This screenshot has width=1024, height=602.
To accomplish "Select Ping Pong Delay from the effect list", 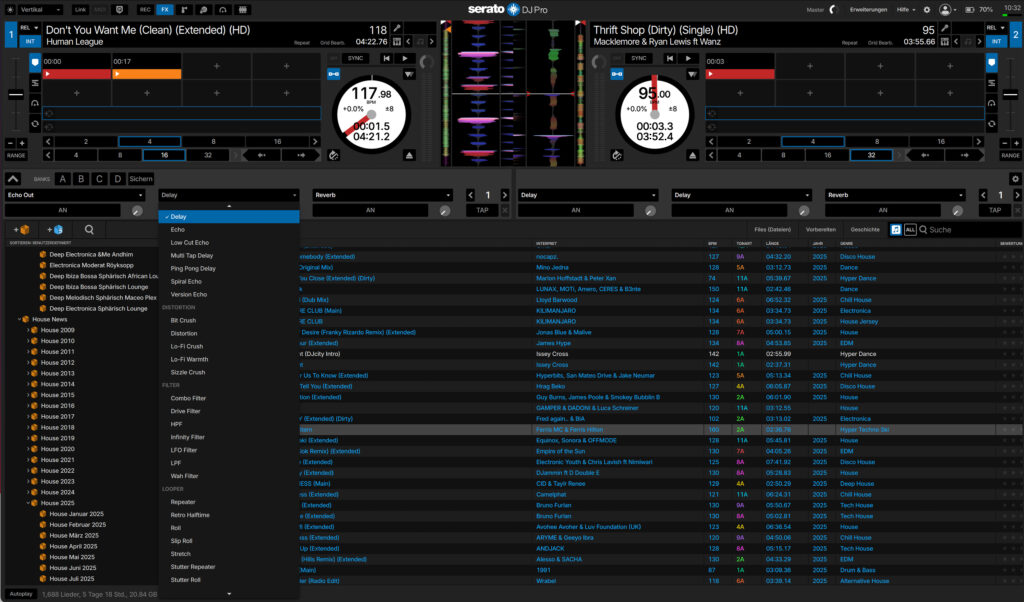I will coord(193,268).
